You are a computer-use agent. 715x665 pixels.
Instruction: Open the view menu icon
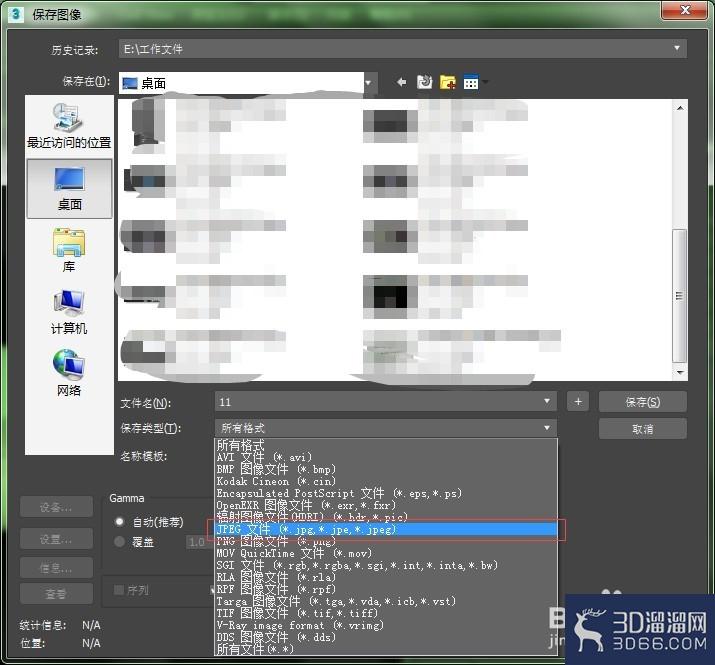click(471, 82)
